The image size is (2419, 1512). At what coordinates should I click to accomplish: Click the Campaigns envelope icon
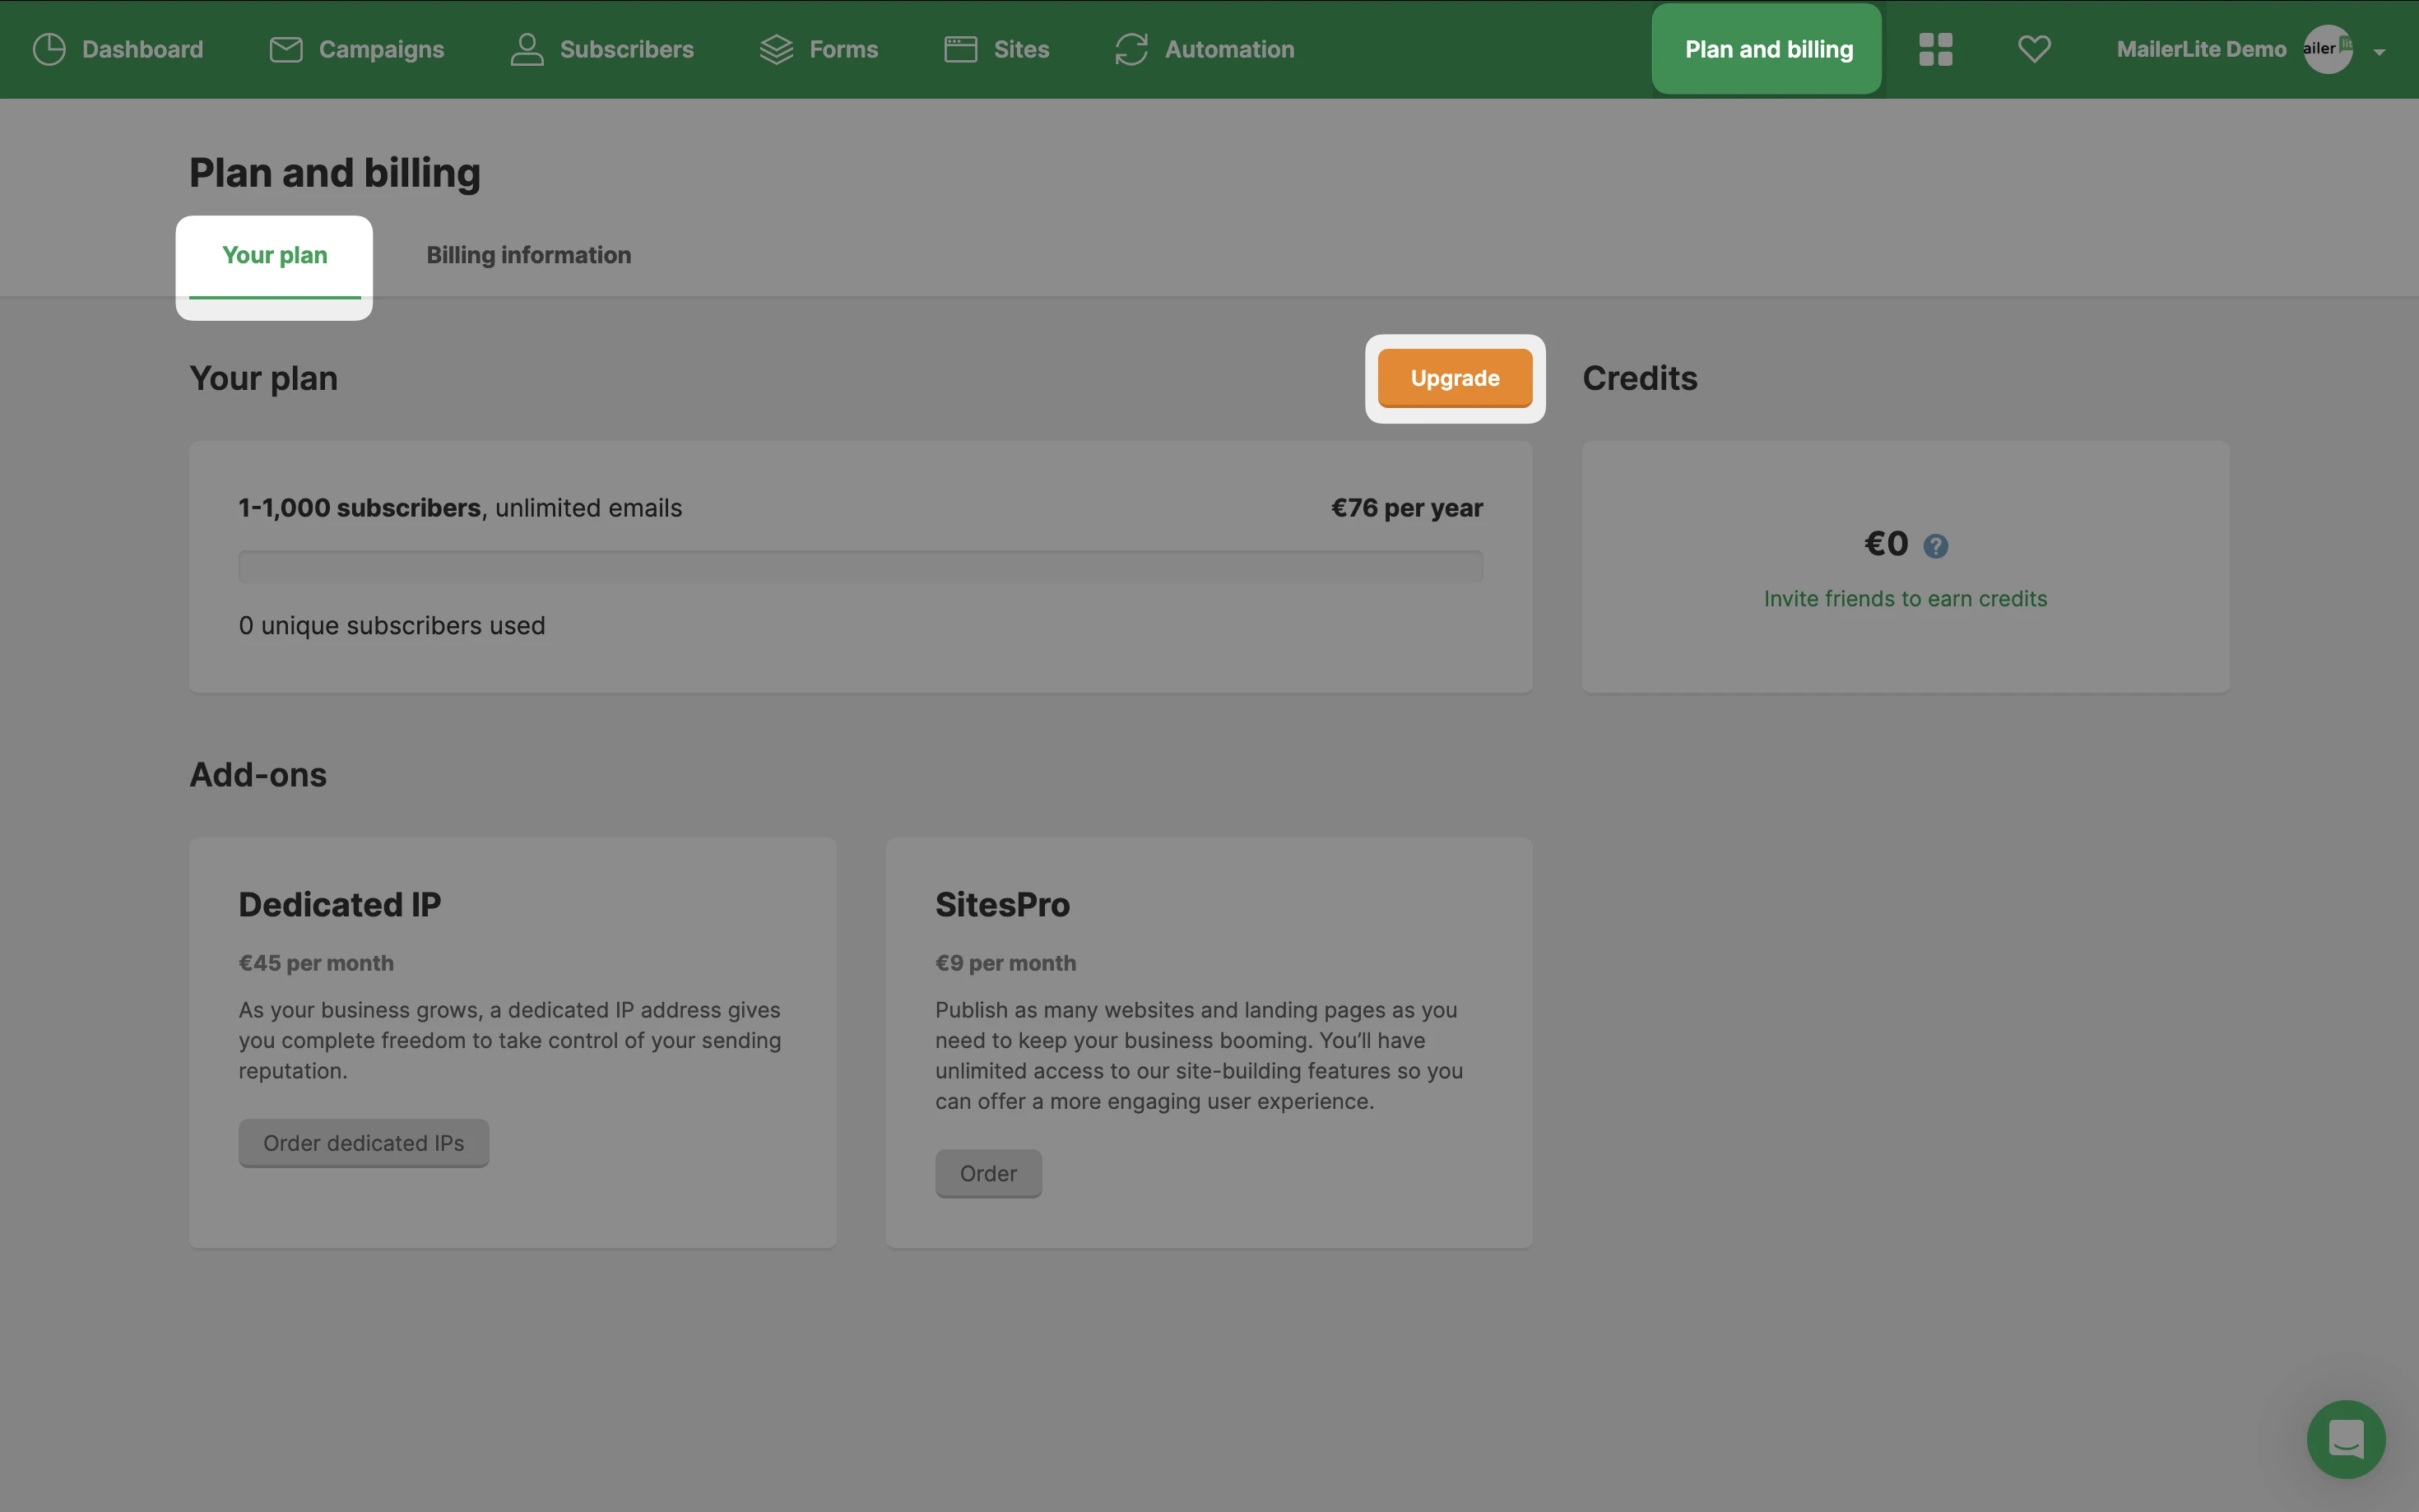286,49
